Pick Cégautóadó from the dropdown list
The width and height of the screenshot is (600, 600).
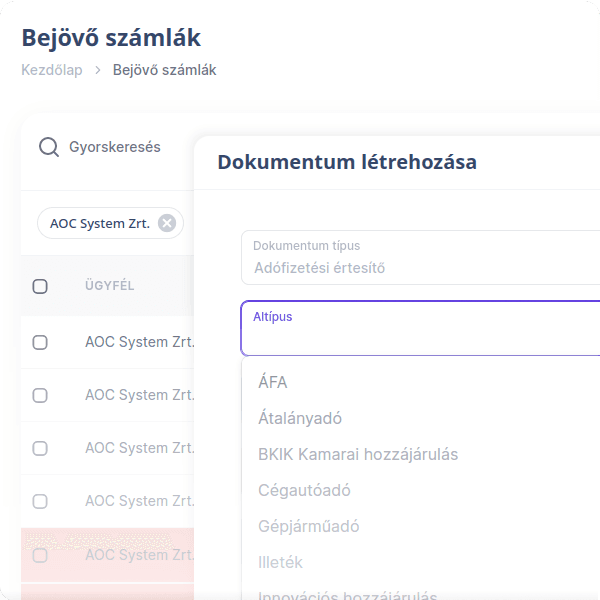point(304,490)
